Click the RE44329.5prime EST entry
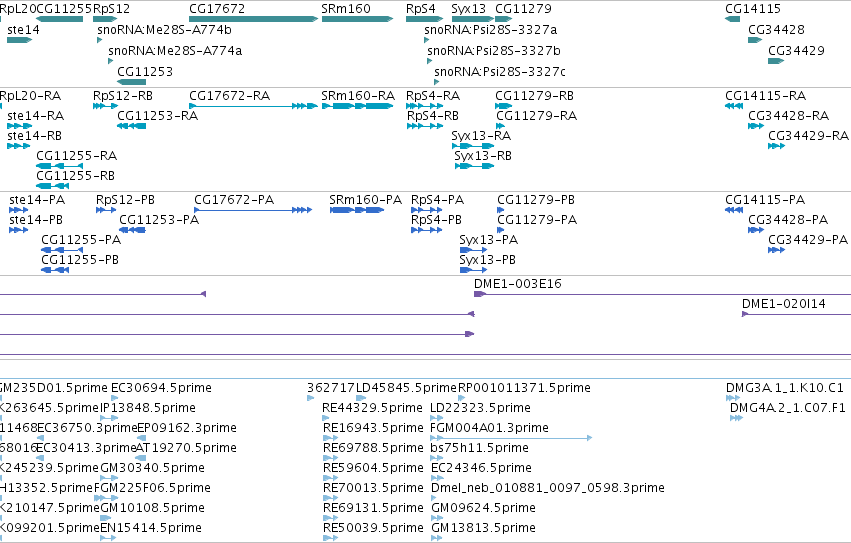The width and height of the screenshot is (851, 543). tap(326, 418)
